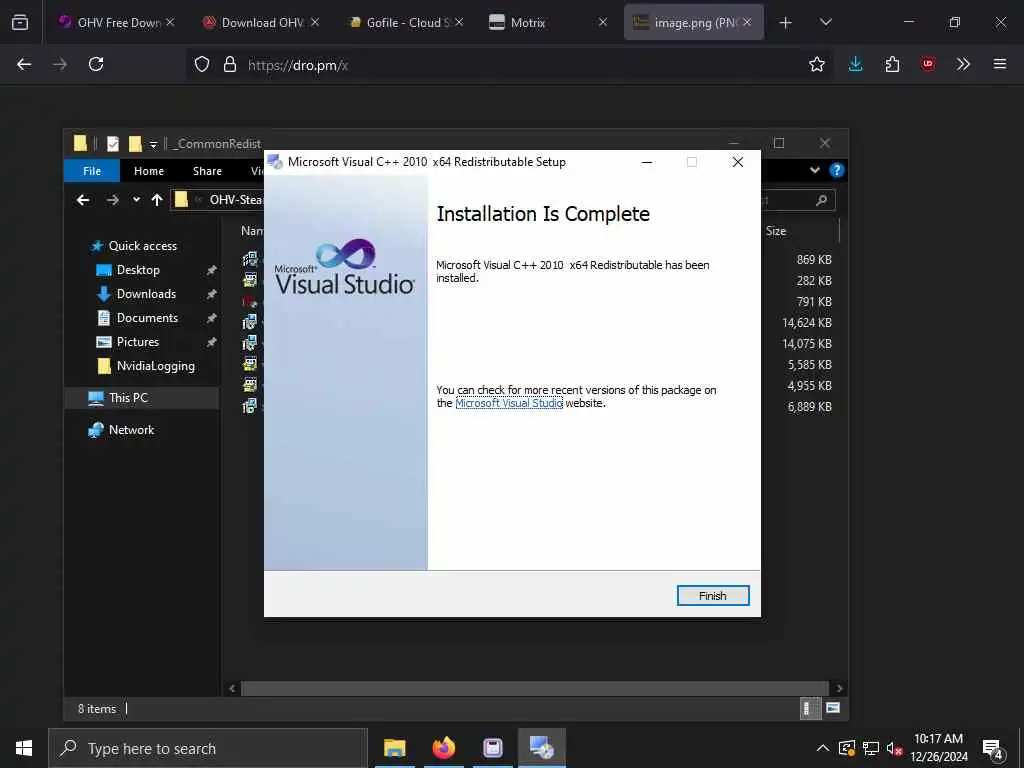Select the installer setup taskbar icon
Viewport: 1024px width, 768px height.
(x=542, y=748)
